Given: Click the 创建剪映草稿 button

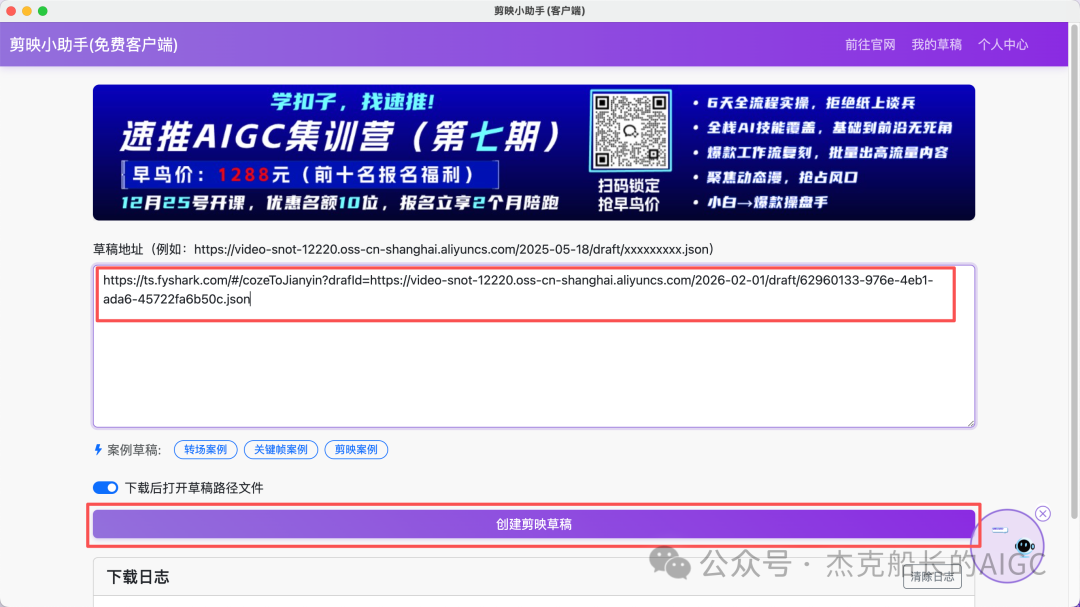Looking at the screenshot, I should point(534,524).
